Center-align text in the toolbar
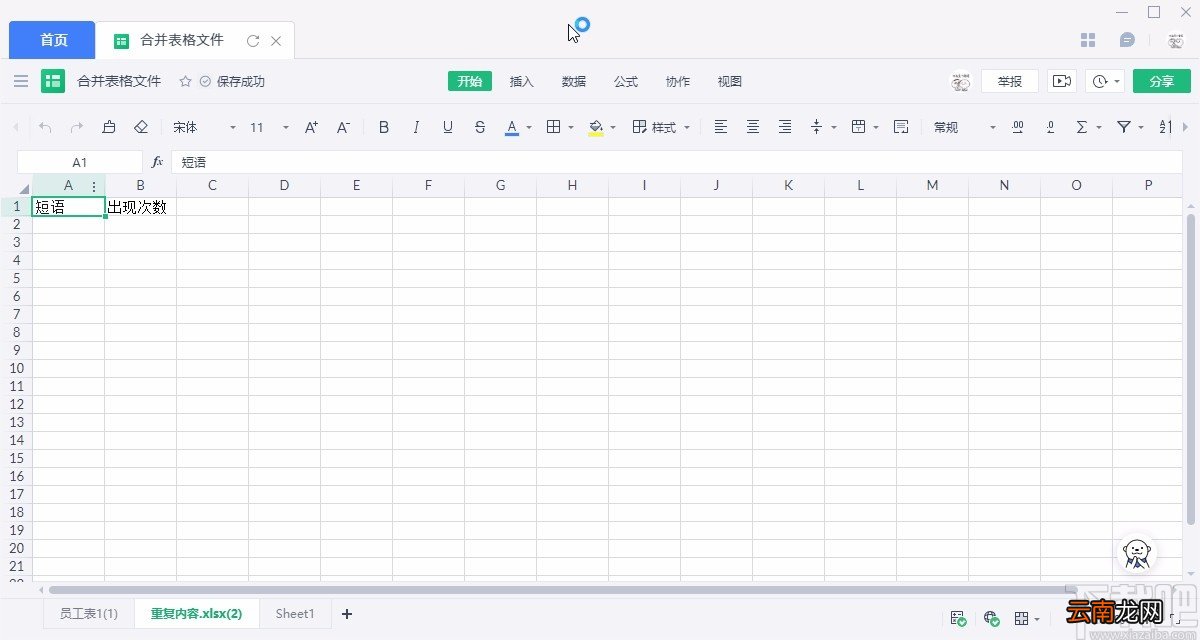Screen dimensions: 1200x640 [x=753, y=127]
